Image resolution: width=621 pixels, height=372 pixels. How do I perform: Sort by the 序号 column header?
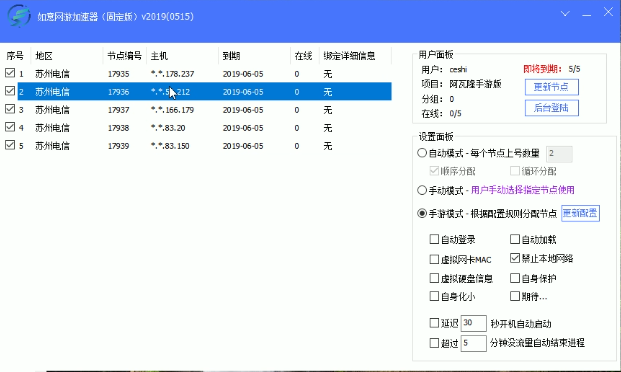tap(16, 56)
